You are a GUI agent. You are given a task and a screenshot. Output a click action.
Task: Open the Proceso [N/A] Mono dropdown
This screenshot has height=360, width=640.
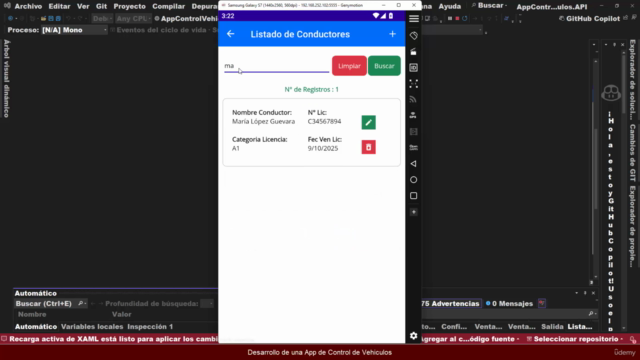pos(75,30)
